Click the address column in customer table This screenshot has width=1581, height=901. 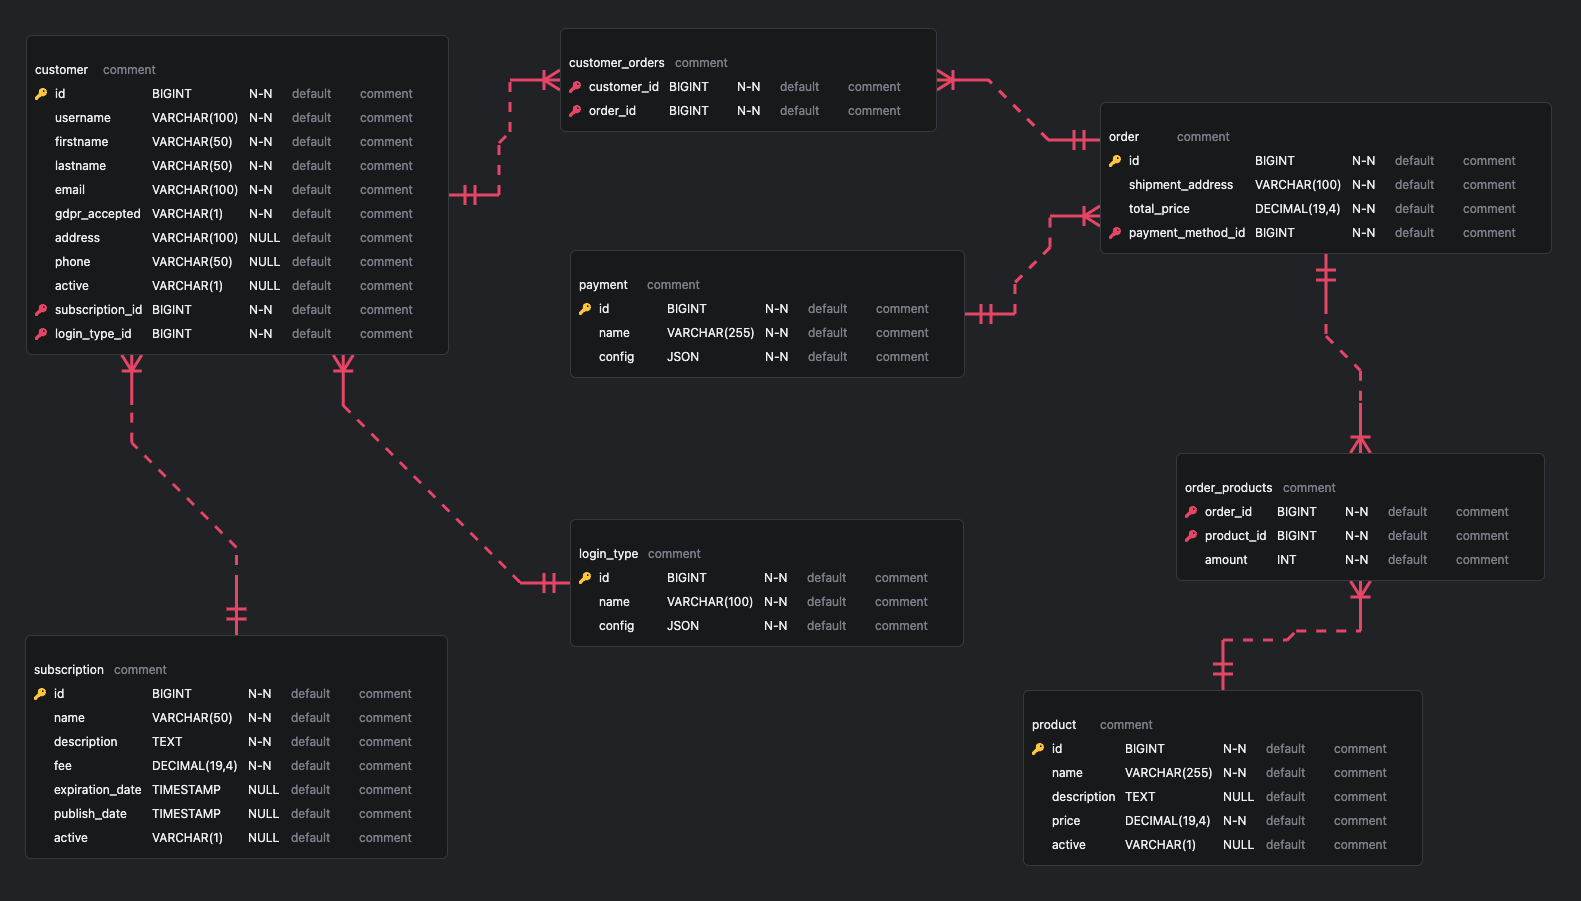tap(77, 238)
